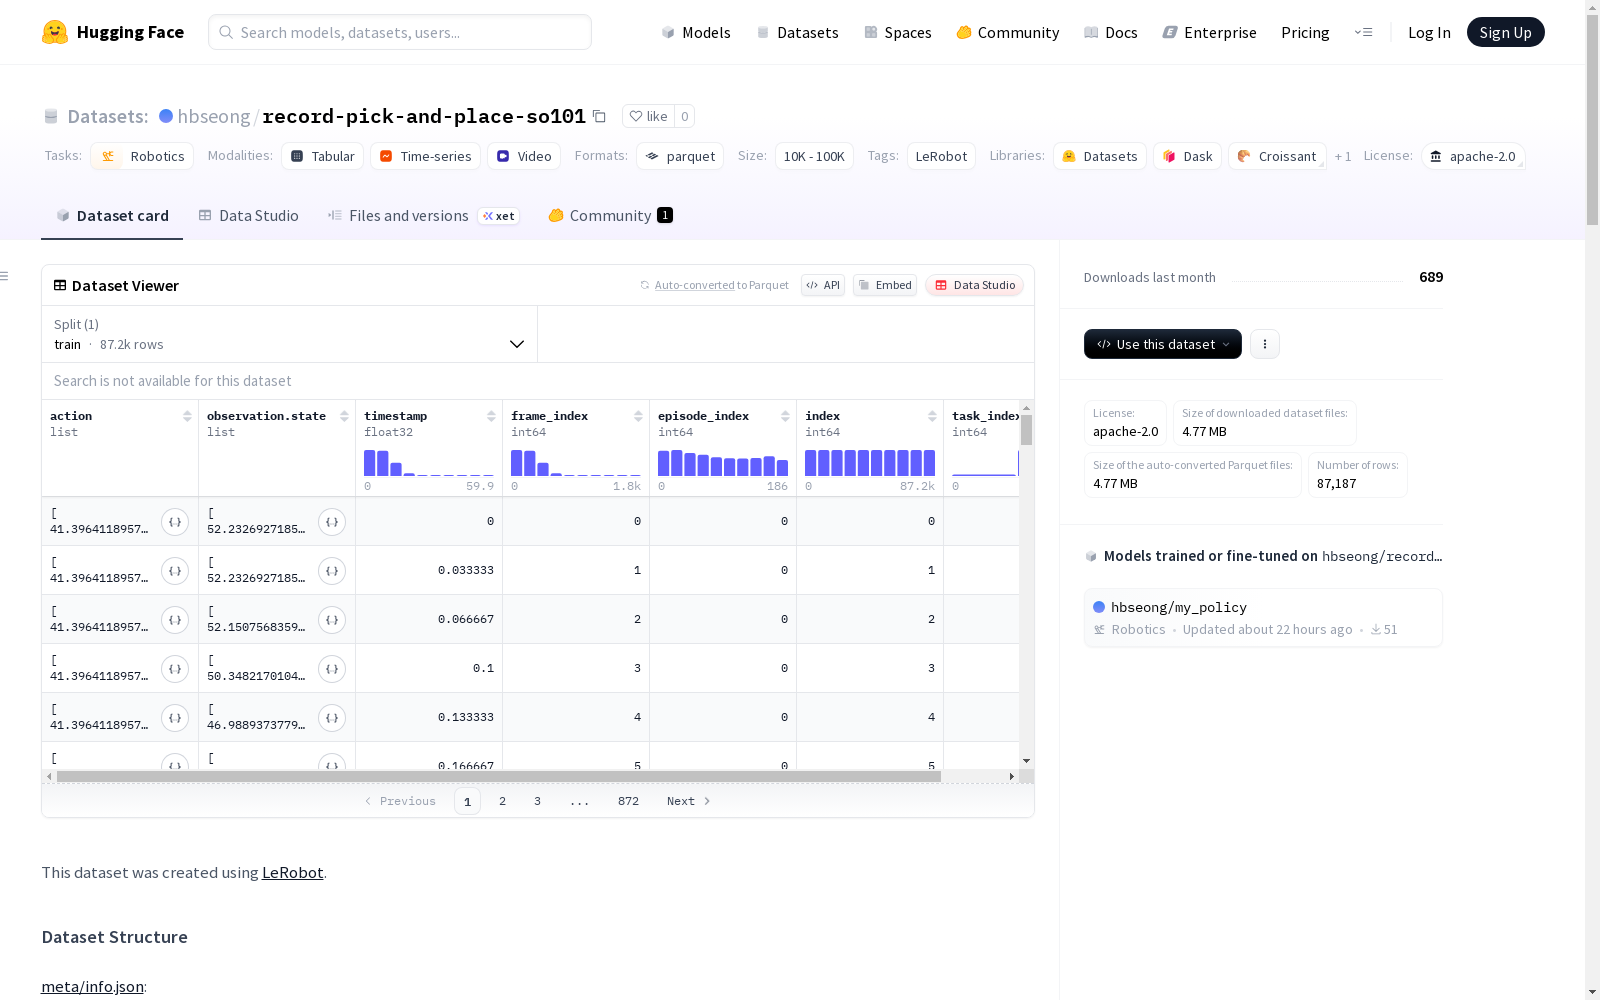The image size is (1600, 1000).
Task: Open the Embed button in Dataset Viewer
Action: [x=885, y=285]
